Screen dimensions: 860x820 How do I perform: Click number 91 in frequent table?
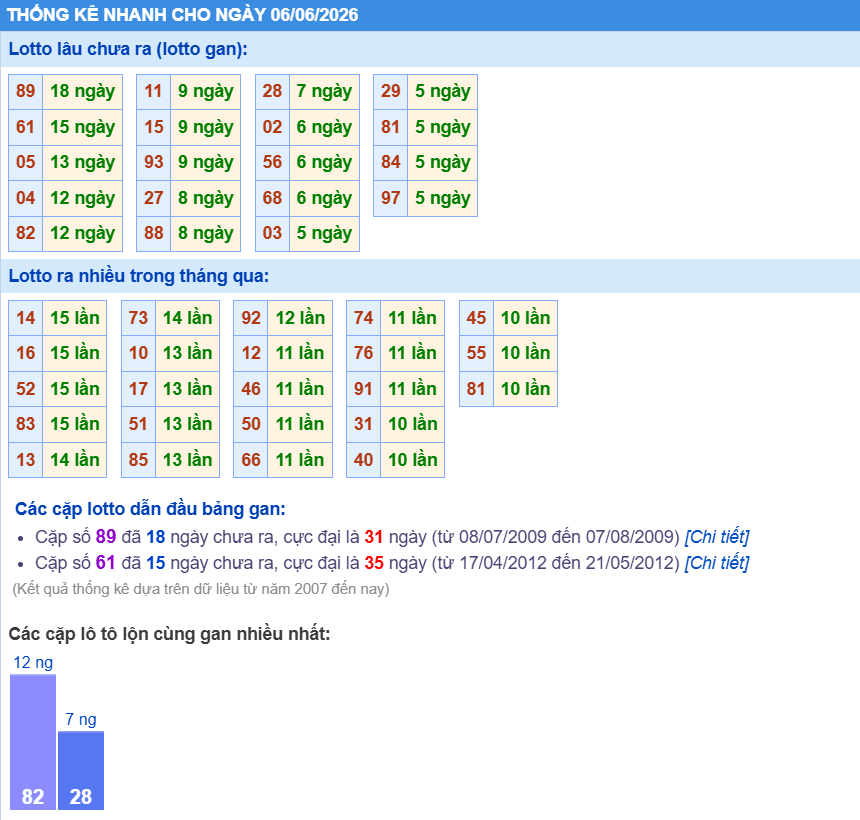click(x=364, y=389)
